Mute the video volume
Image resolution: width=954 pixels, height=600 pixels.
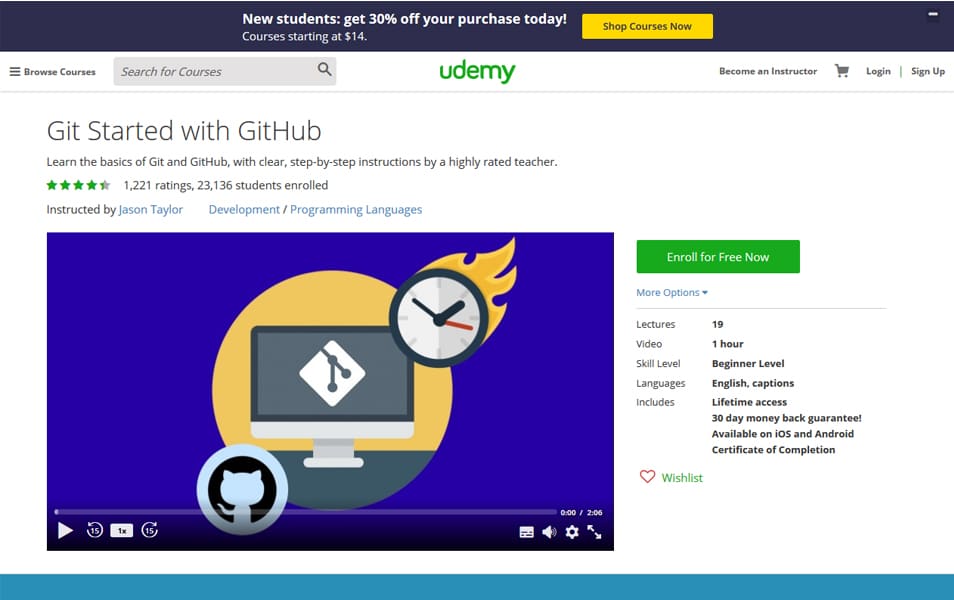tap(549, 532)
